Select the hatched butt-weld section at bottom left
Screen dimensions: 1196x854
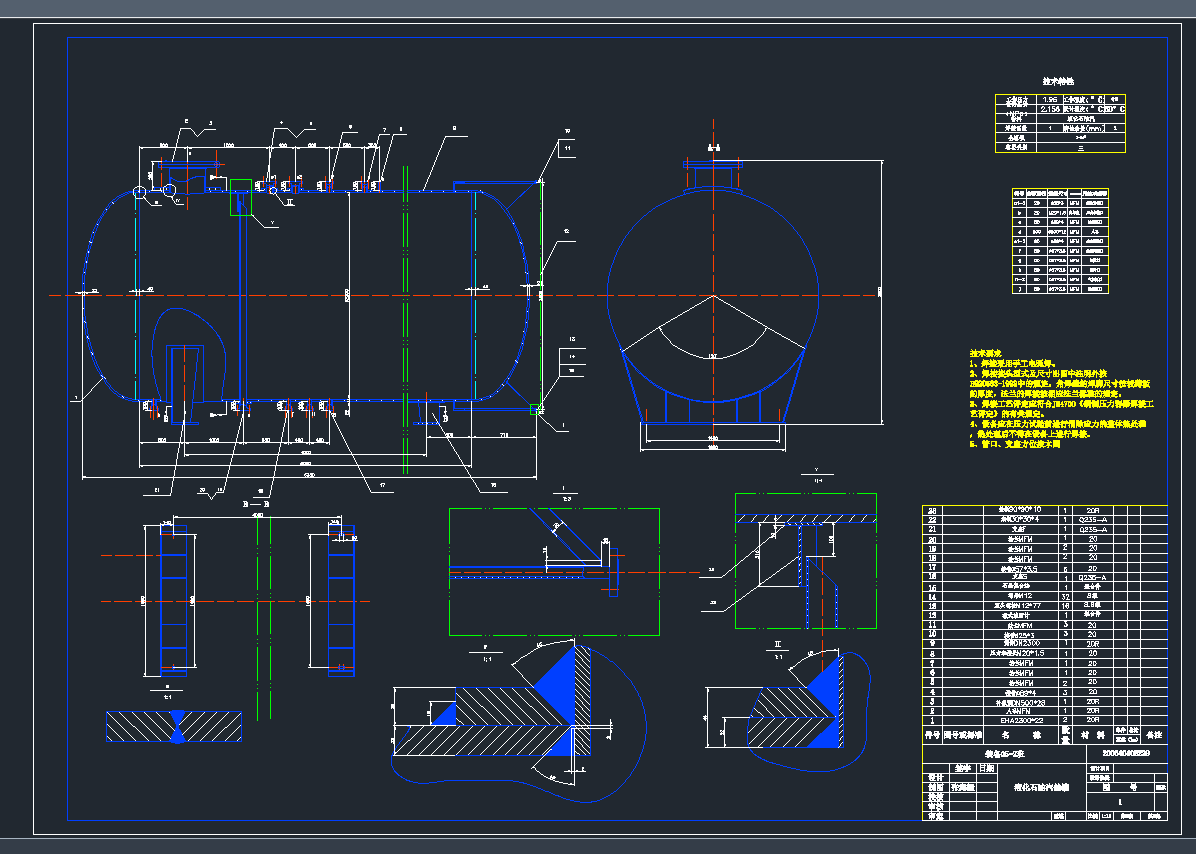coord(174,726)
